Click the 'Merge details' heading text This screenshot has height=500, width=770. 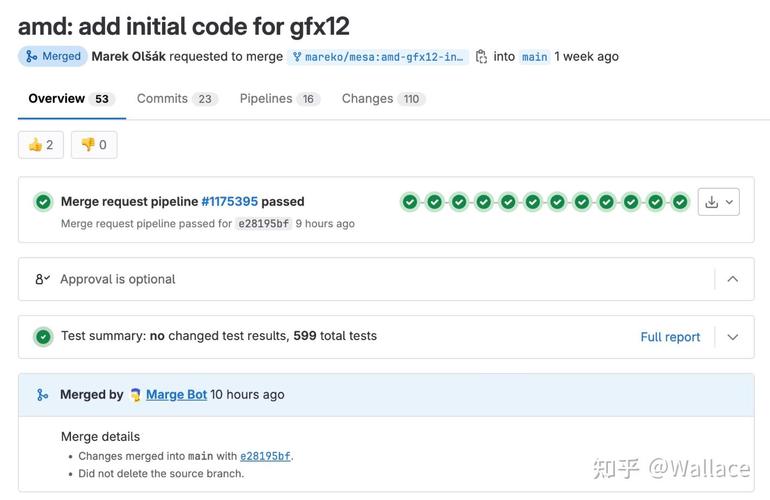tap(100, 437)
